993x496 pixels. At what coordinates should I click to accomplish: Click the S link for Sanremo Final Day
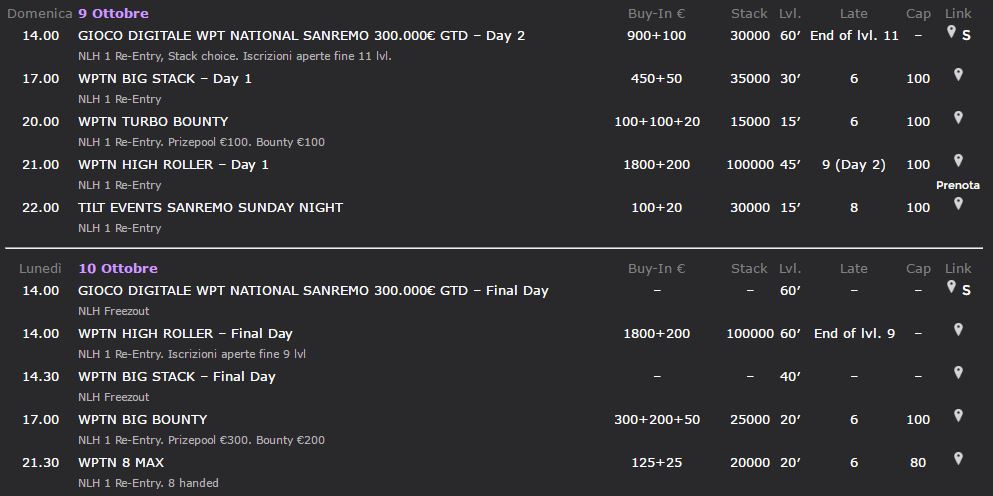[966, 291]
